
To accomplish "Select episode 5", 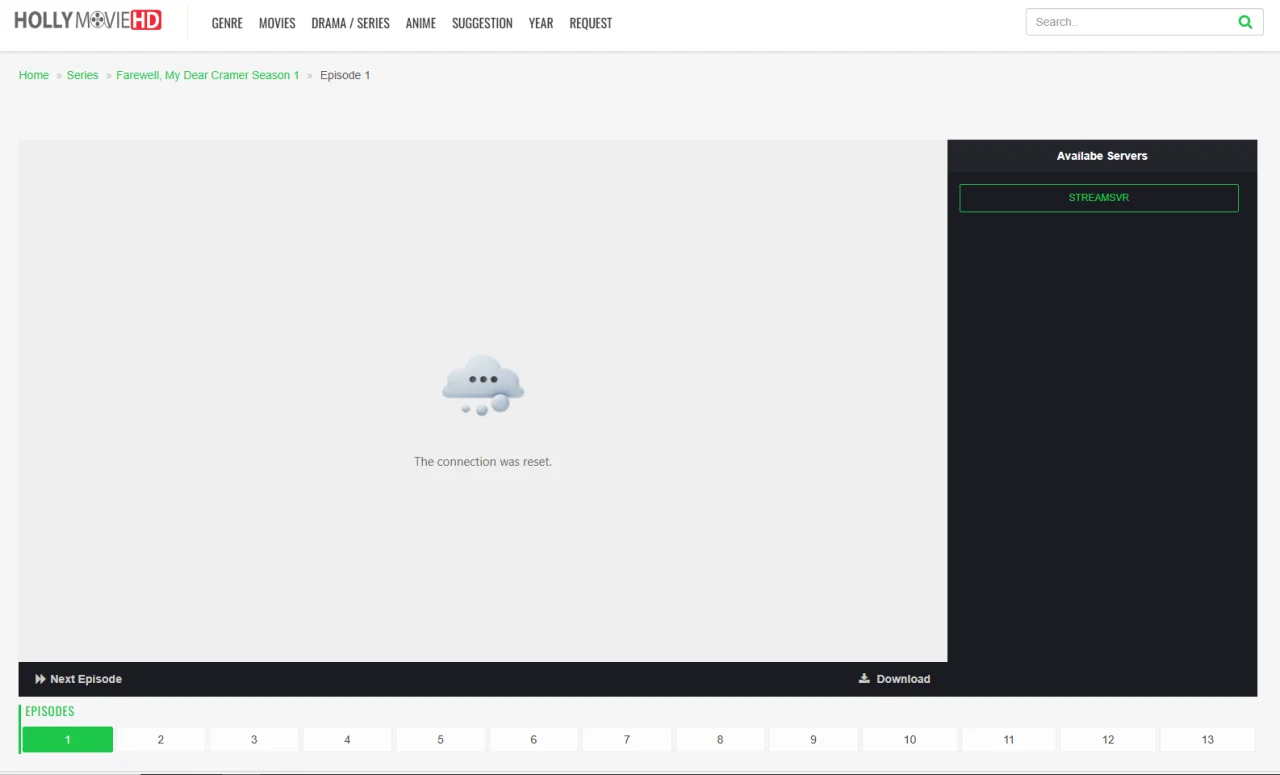I will (440, 740).
